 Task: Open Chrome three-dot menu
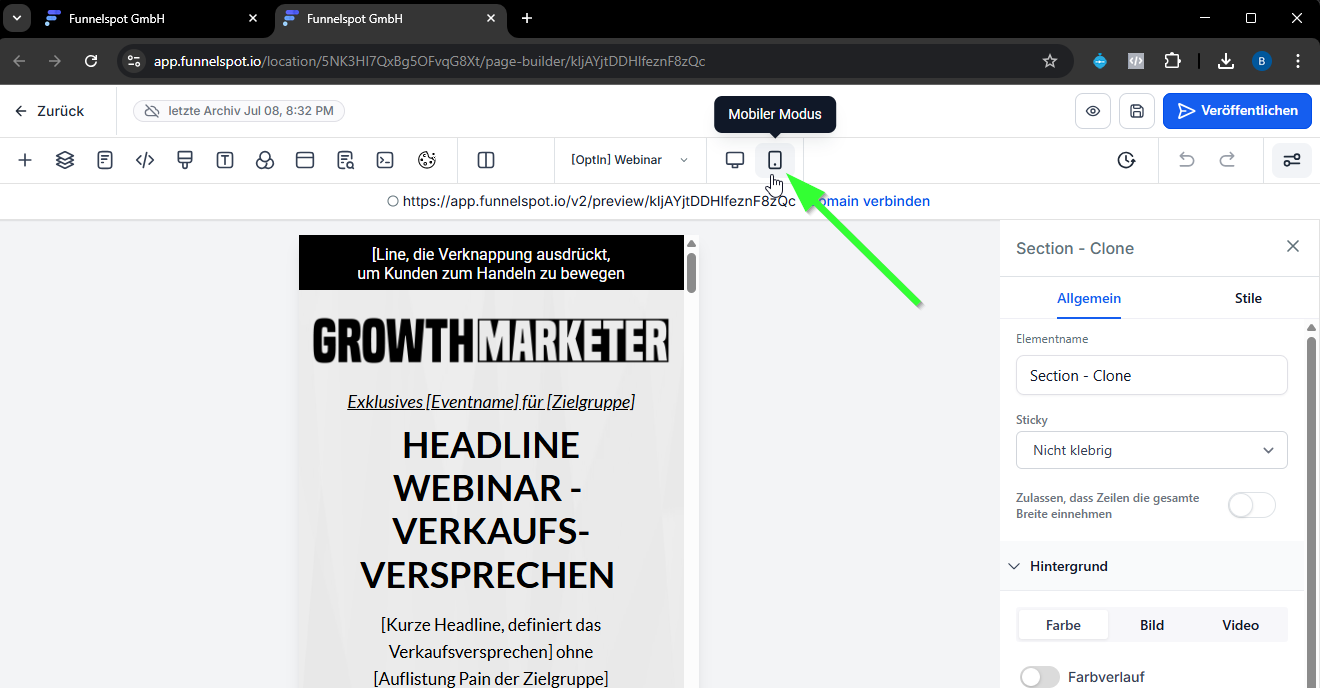[x=1298, y=61]
